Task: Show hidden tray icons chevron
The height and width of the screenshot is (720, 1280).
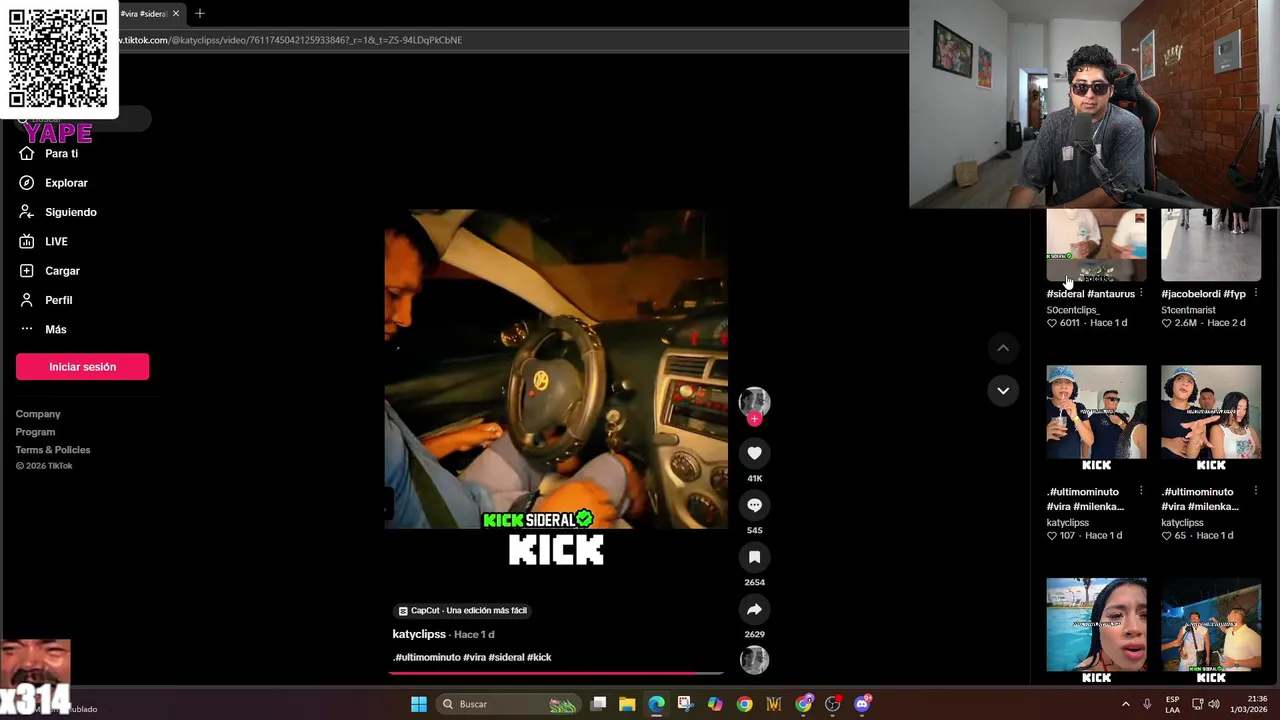Action: [x=1125, y=704]
